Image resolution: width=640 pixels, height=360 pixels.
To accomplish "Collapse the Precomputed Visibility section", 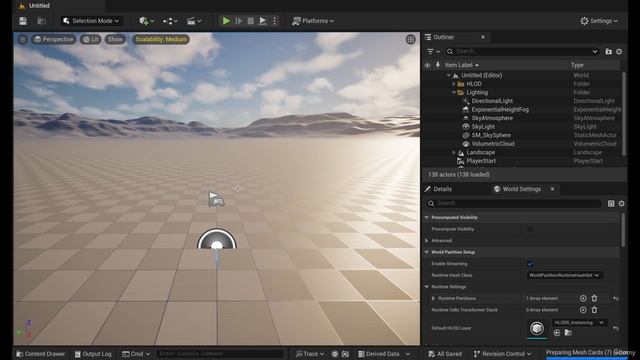I will pyautogui.click(x=427, y=218).
